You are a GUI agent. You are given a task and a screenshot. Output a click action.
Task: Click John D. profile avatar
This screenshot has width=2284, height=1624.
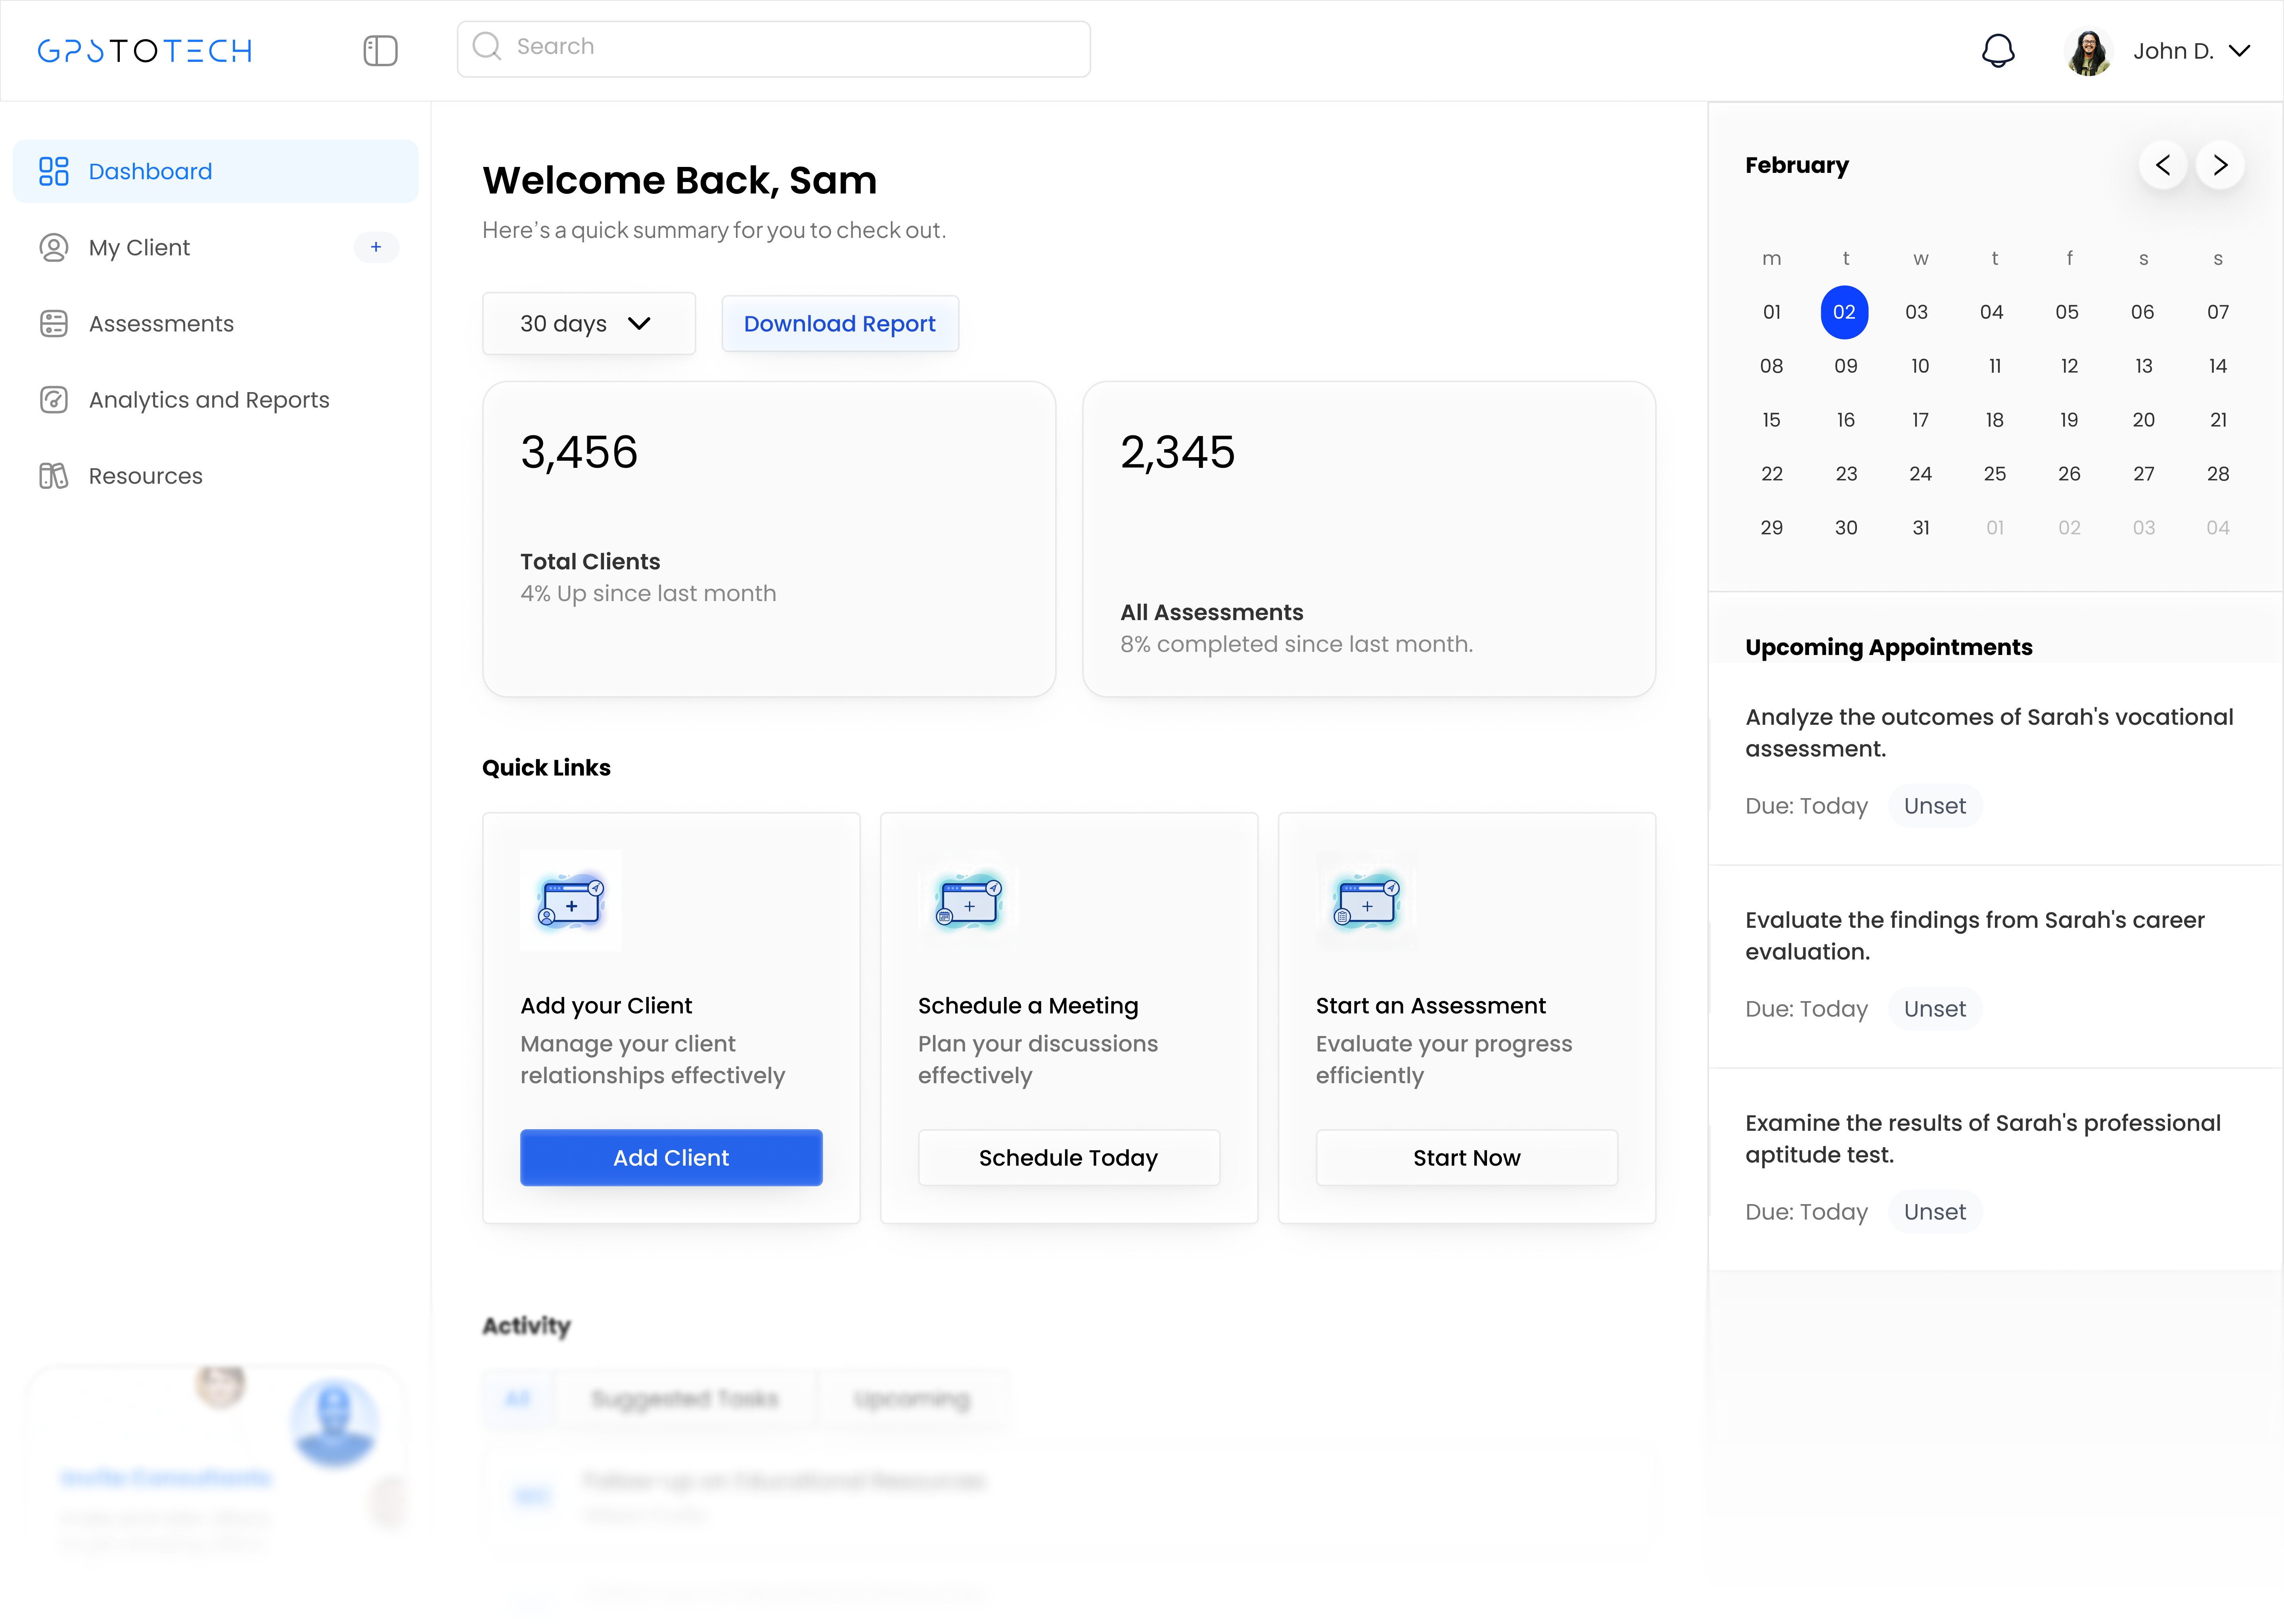pos(2088,51)
